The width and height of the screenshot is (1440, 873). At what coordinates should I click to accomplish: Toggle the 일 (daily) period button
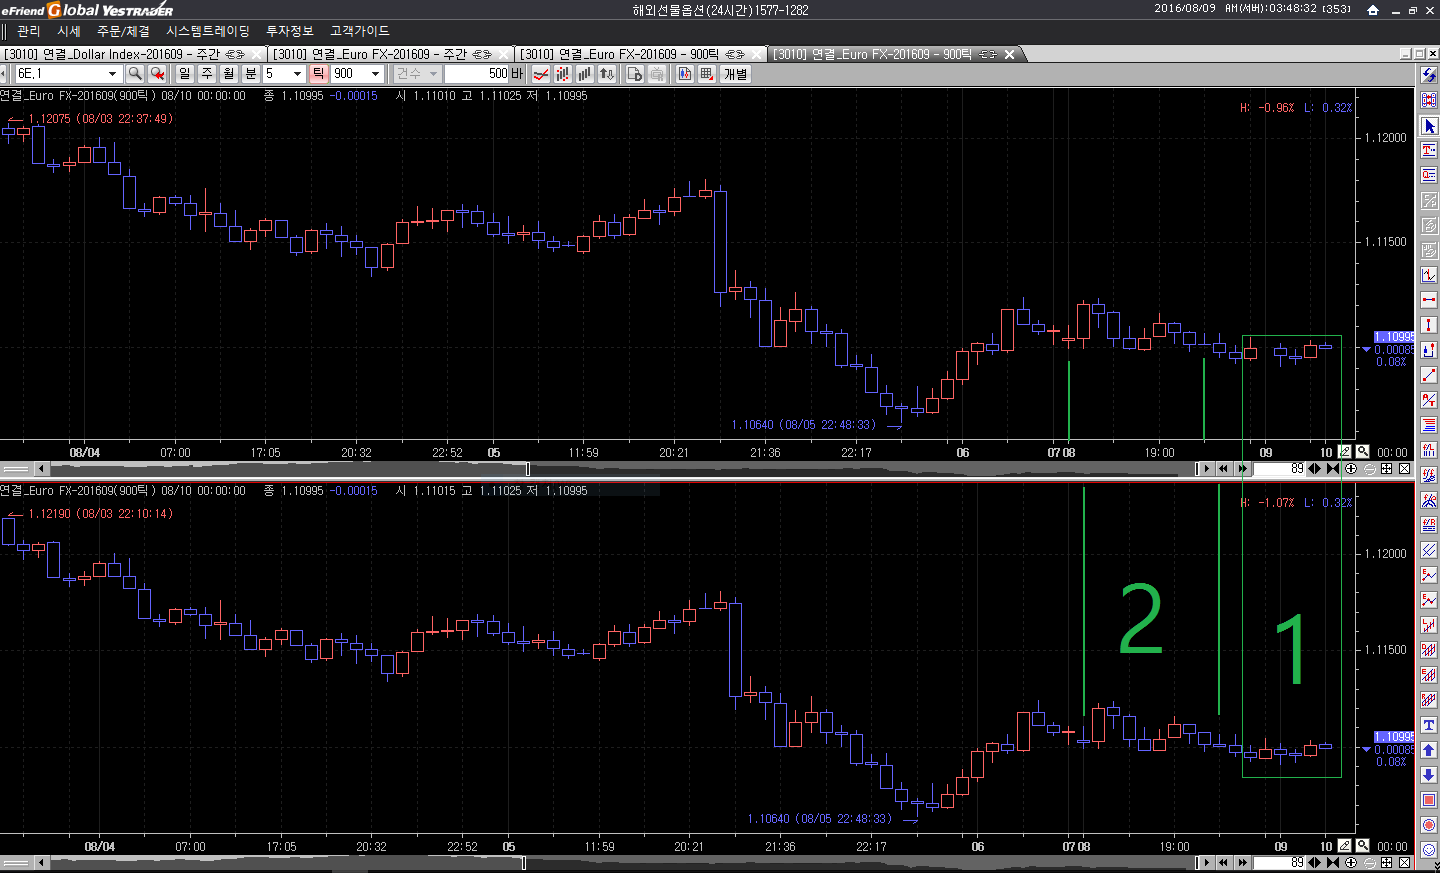(x=185, y=74)
